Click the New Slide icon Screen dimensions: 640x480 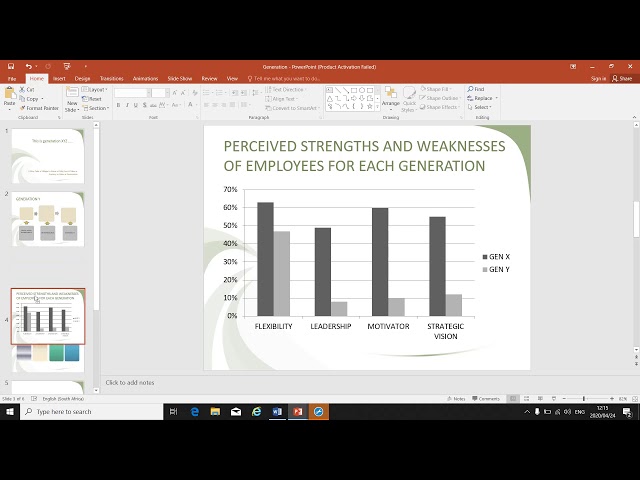(72, 93)
